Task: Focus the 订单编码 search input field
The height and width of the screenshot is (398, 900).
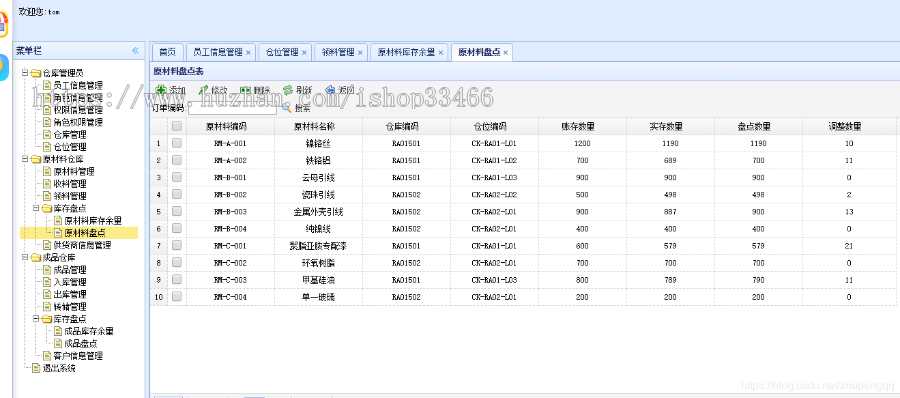Action: coord(232,108)
